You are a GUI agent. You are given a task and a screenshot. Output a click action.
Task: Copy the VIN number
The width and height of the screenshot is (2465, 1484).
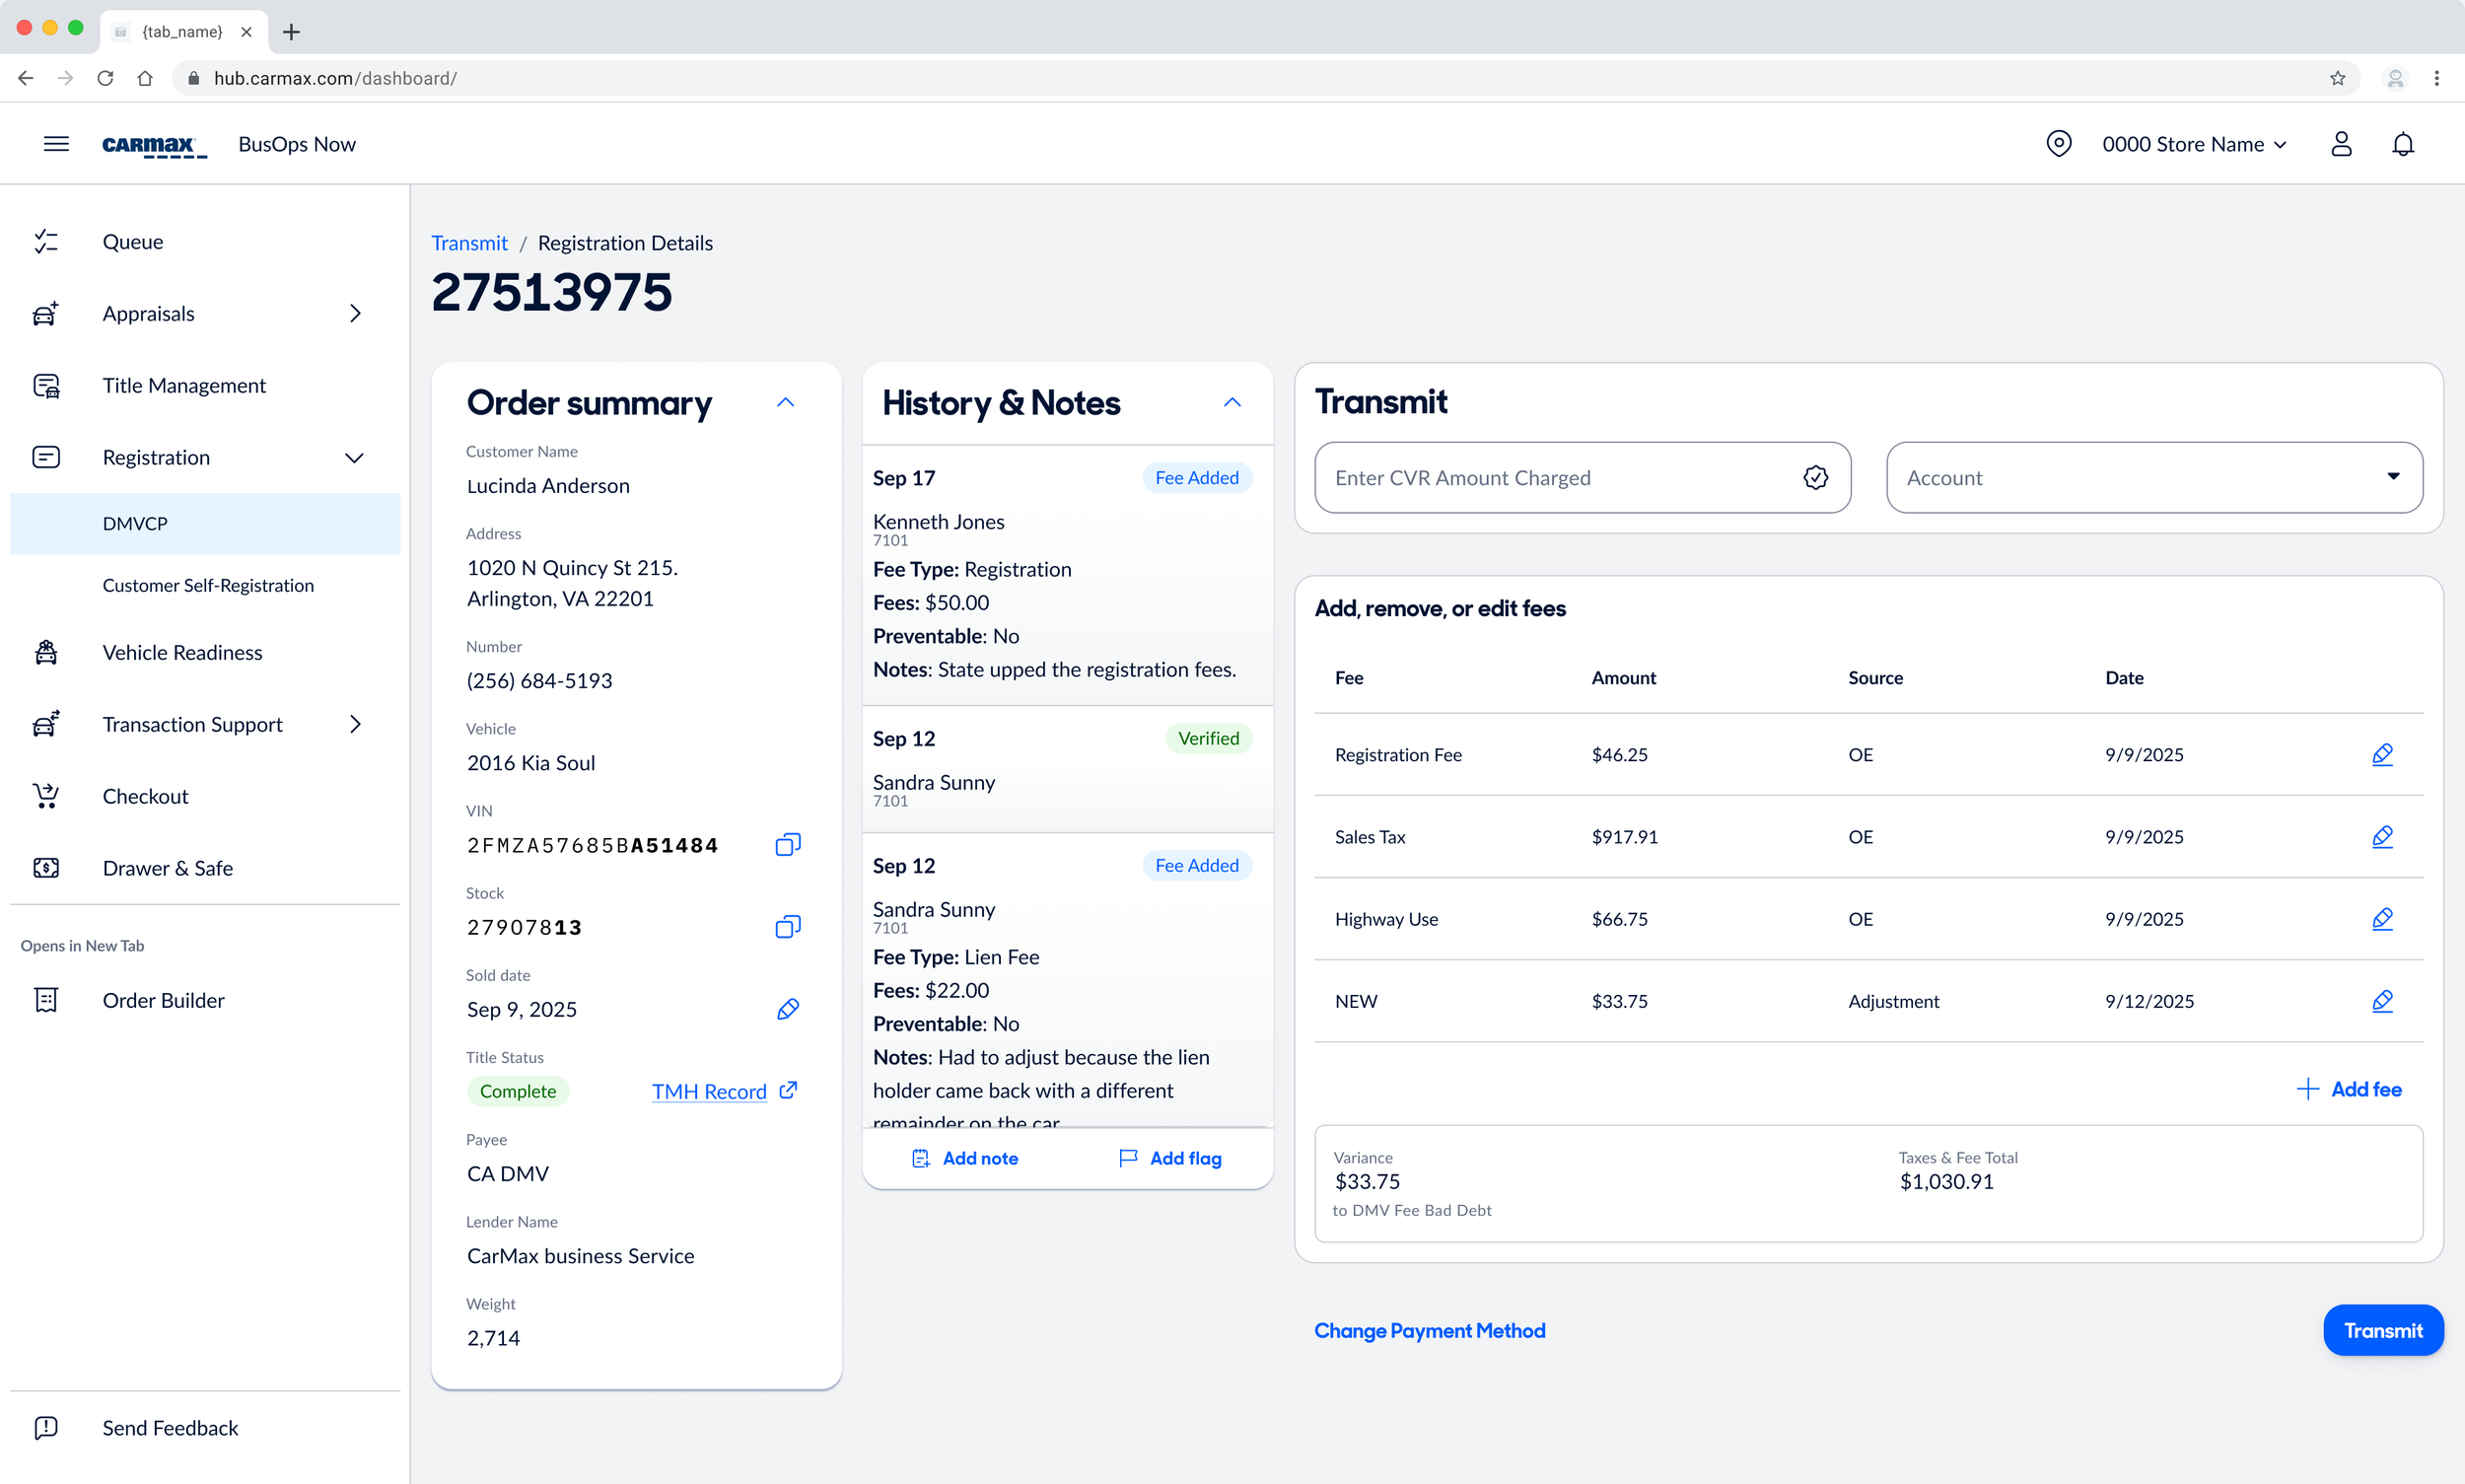click(787, 845)
